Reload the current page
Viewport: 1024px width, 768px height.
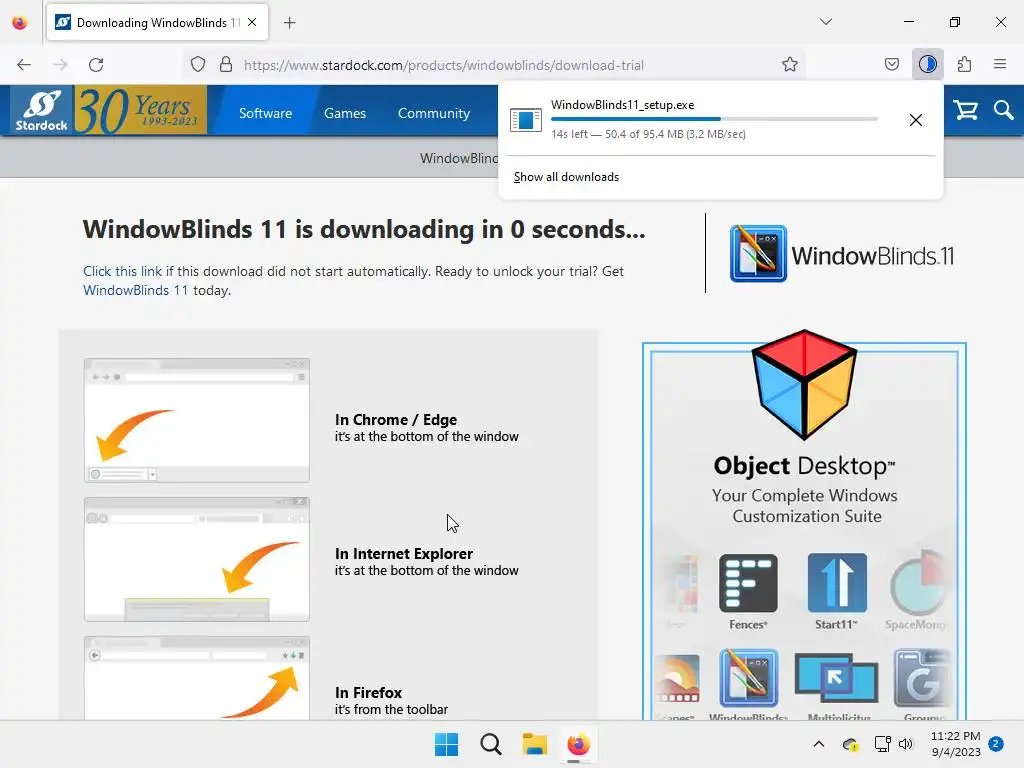96,65
